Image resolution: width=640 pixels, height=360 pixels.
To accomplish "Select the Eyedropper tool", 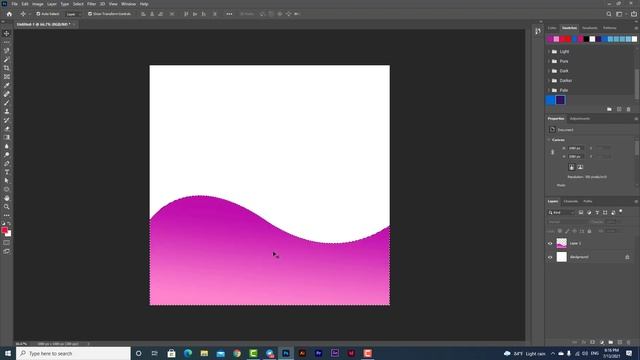I will [x=7, y=85].
